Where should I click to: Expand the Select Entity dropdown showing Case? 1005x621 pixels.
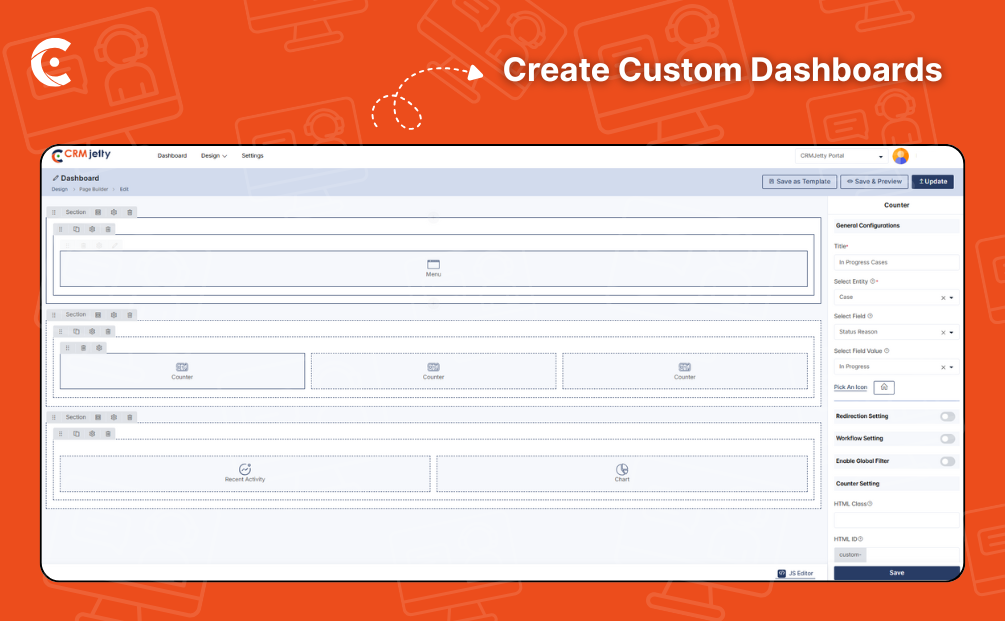point(951,298)
